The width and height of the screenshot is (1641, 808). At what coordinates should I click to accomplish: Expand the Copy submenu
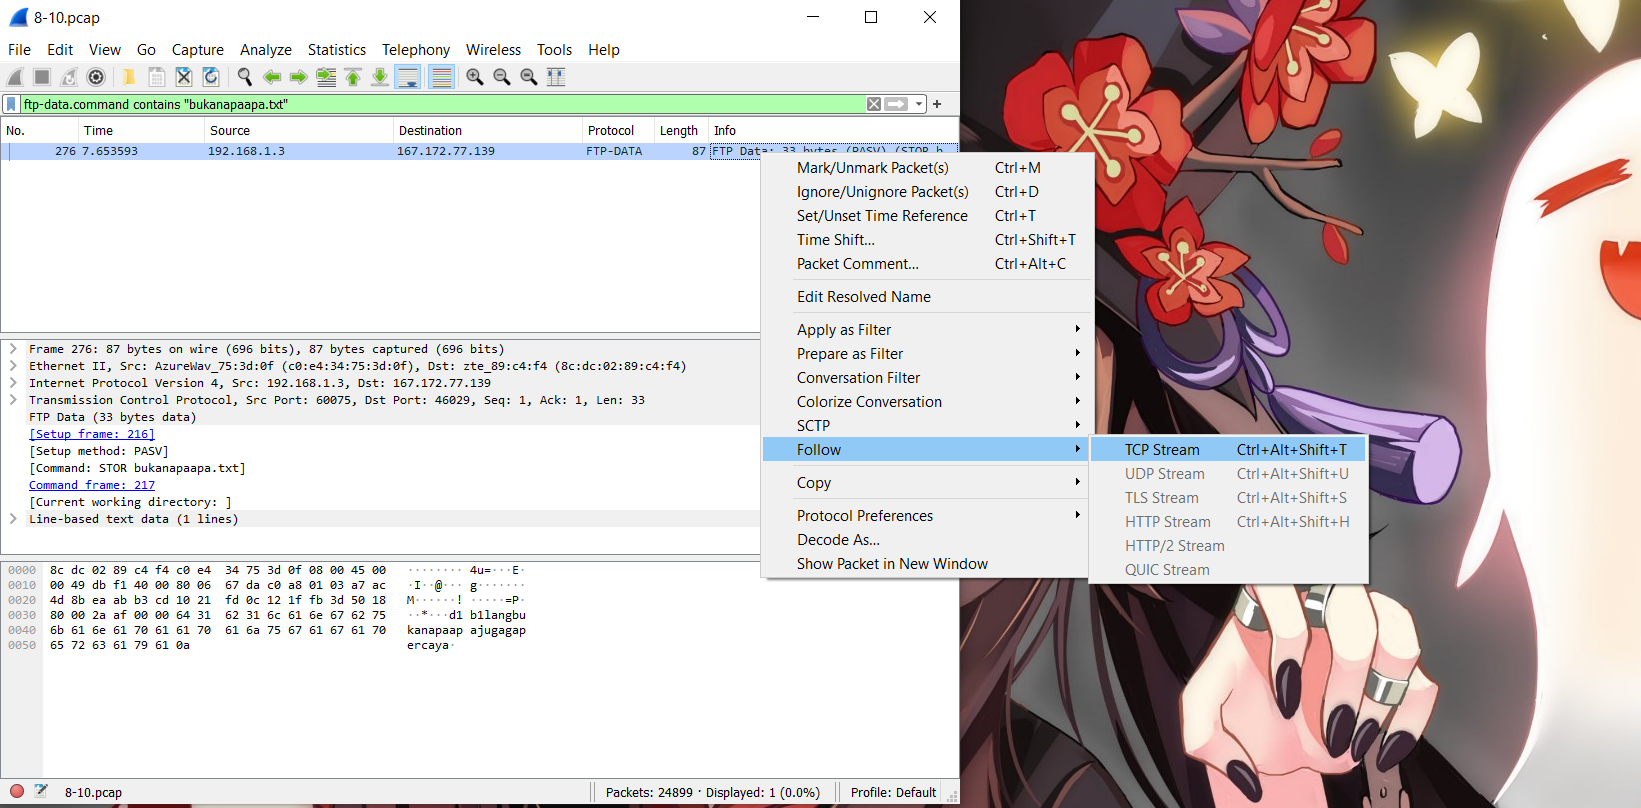(927, 483)
